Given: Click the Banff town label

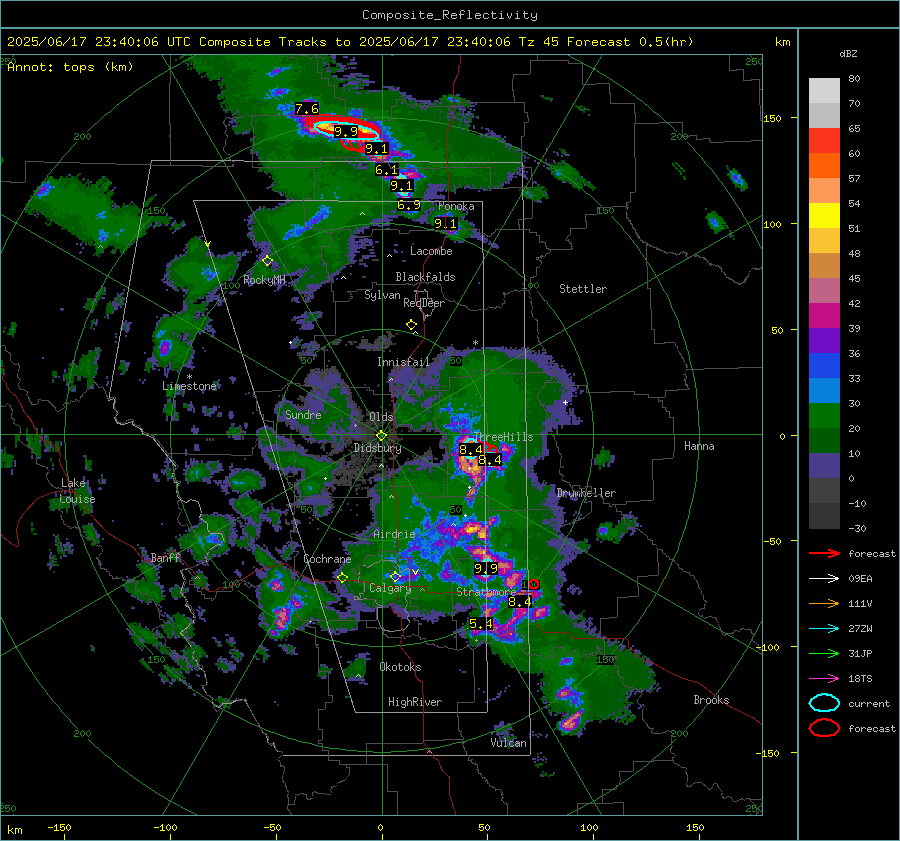Looking at the screenshot, I should point(165,558).
